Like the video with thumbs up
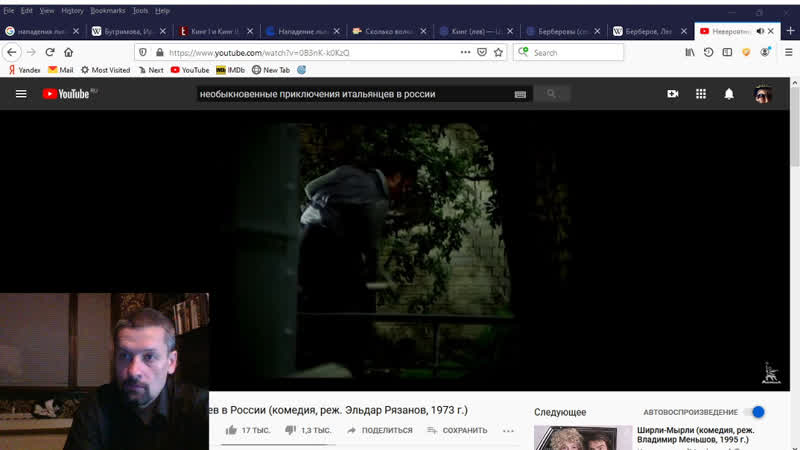 click(x=231, y=430)
